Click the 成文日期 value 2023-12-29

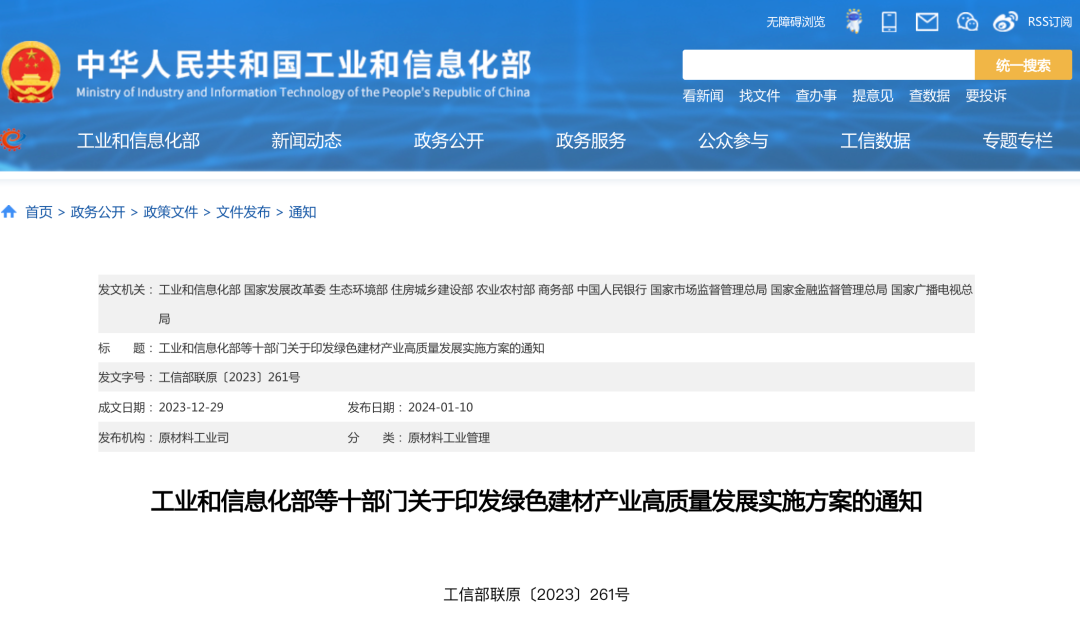coord(191,407)
